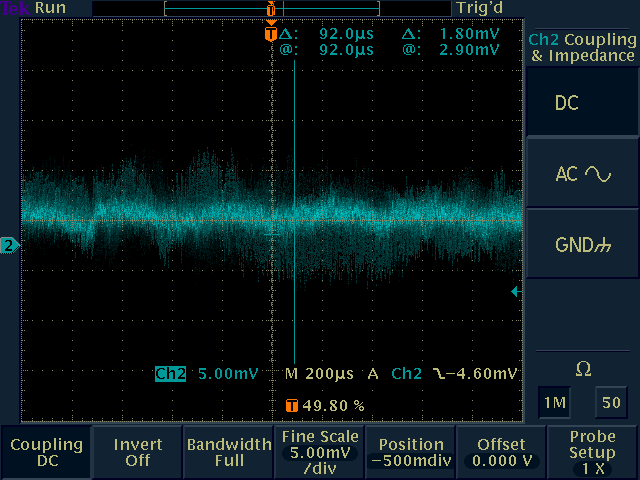640x480 pixels.
Task: Select GND coupling option
Action: pyautogui.click(x=582, y=245)
